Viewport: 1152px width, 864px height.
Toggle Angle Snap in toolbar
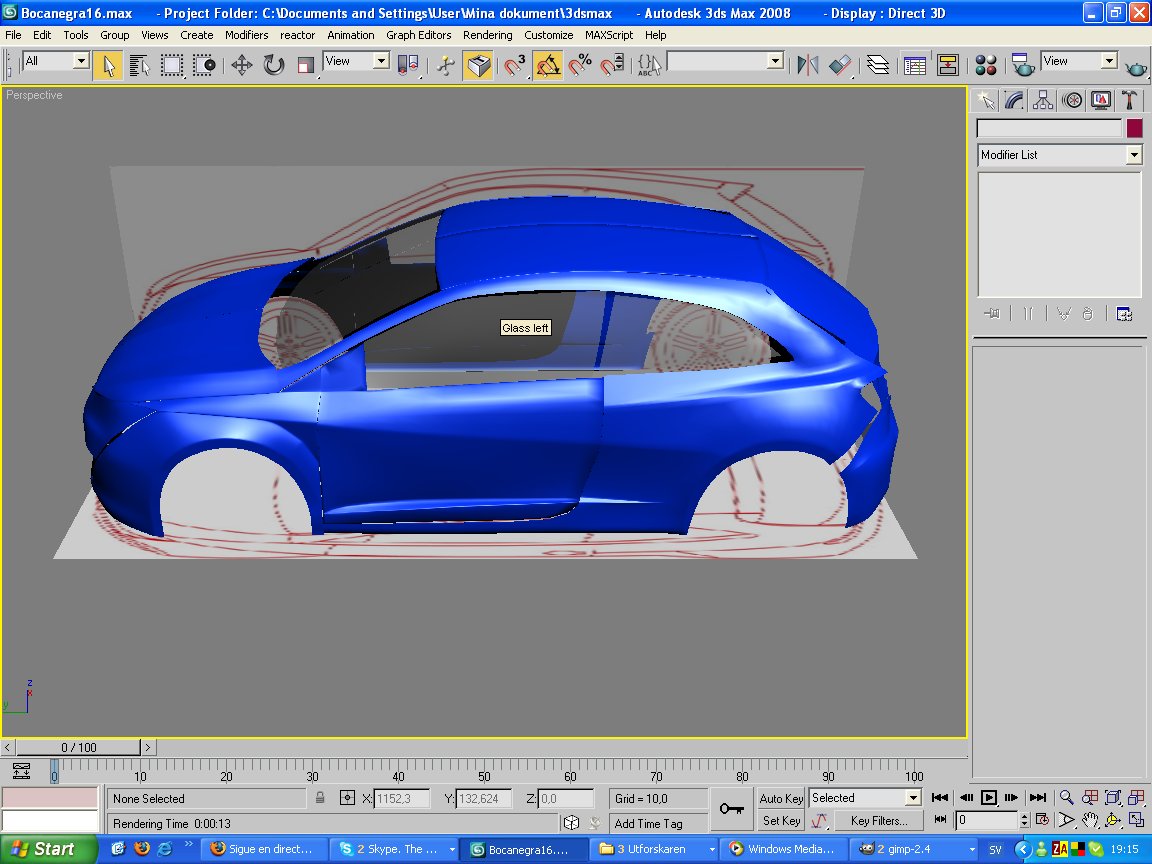547,66
